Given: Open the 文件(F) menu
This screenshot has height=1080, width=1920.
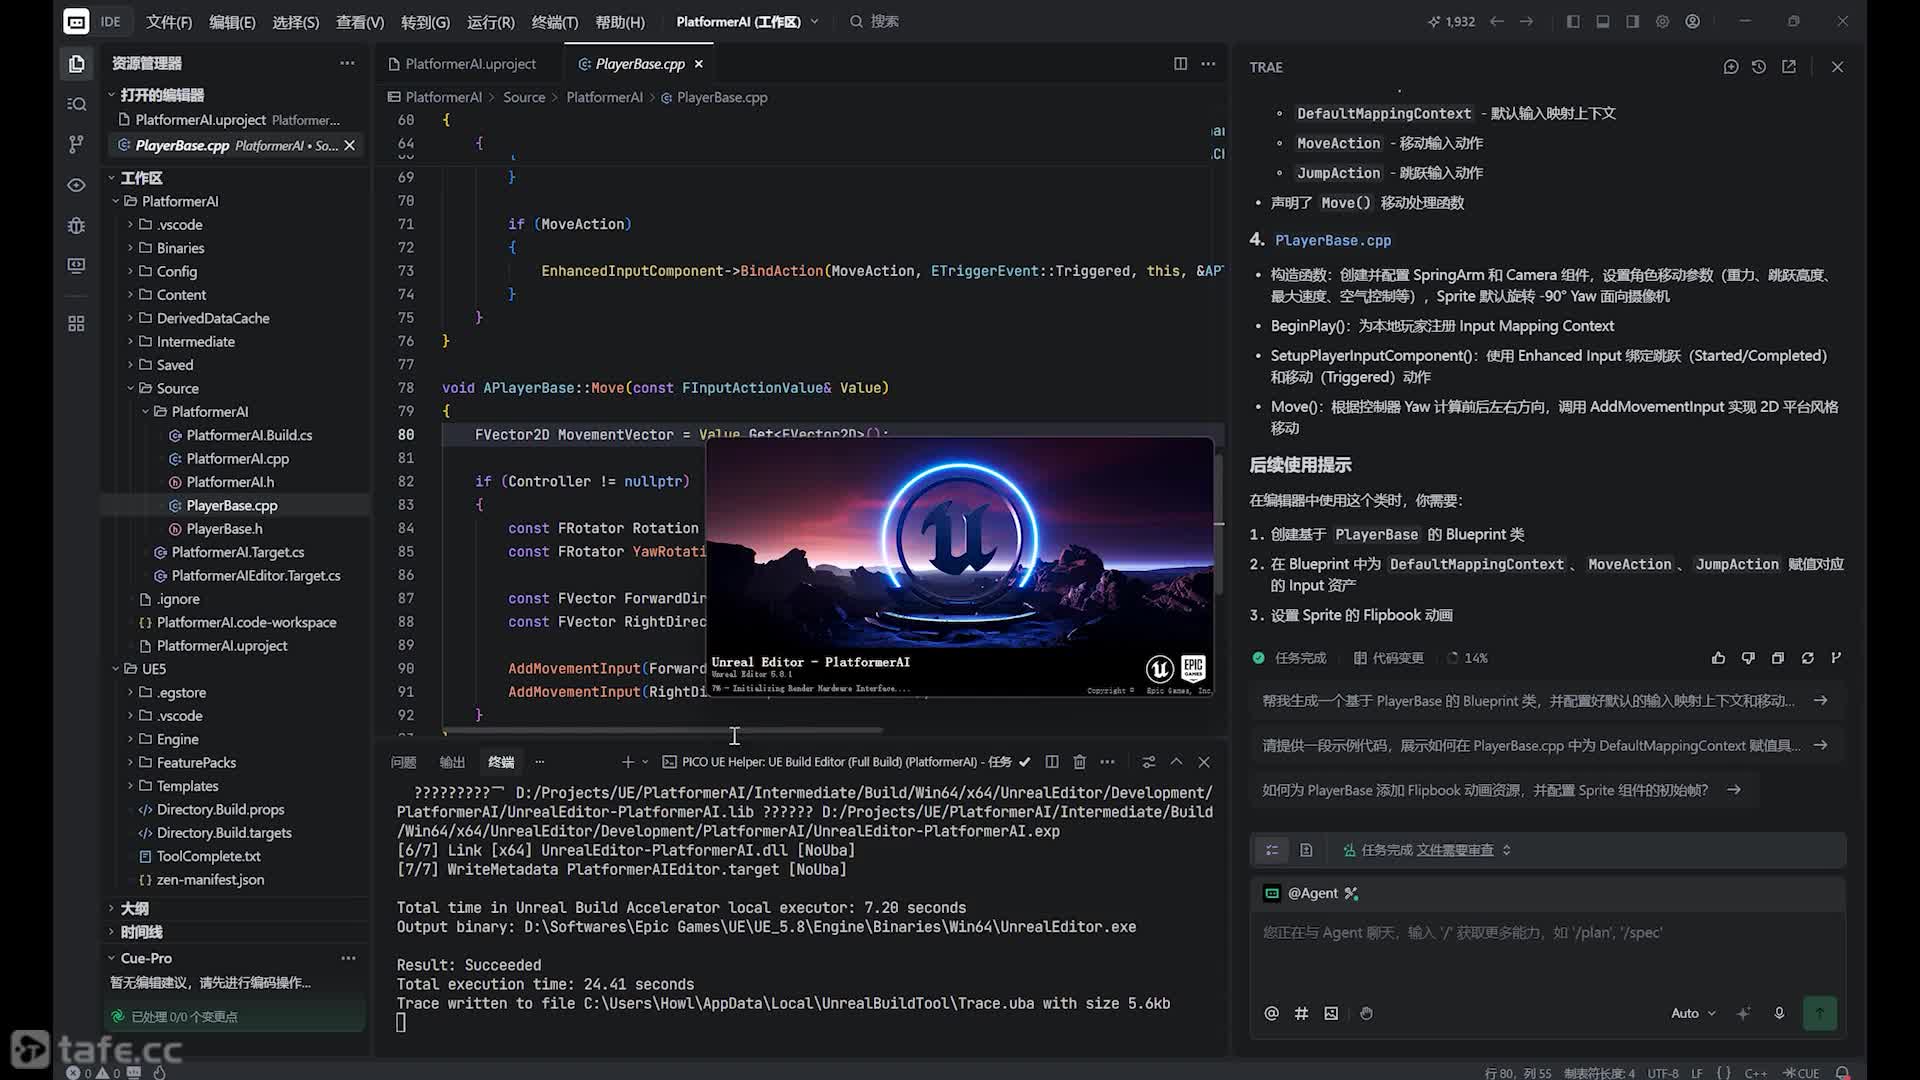Looking at the screenshot, I should pos(169,21).
